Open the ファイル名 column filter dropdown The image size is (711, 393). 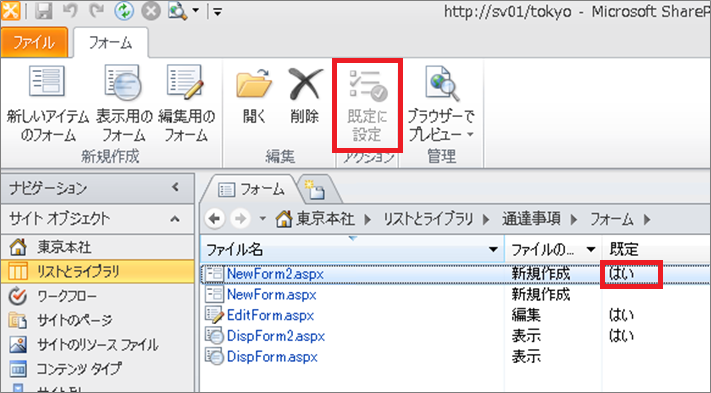point(493,249)
